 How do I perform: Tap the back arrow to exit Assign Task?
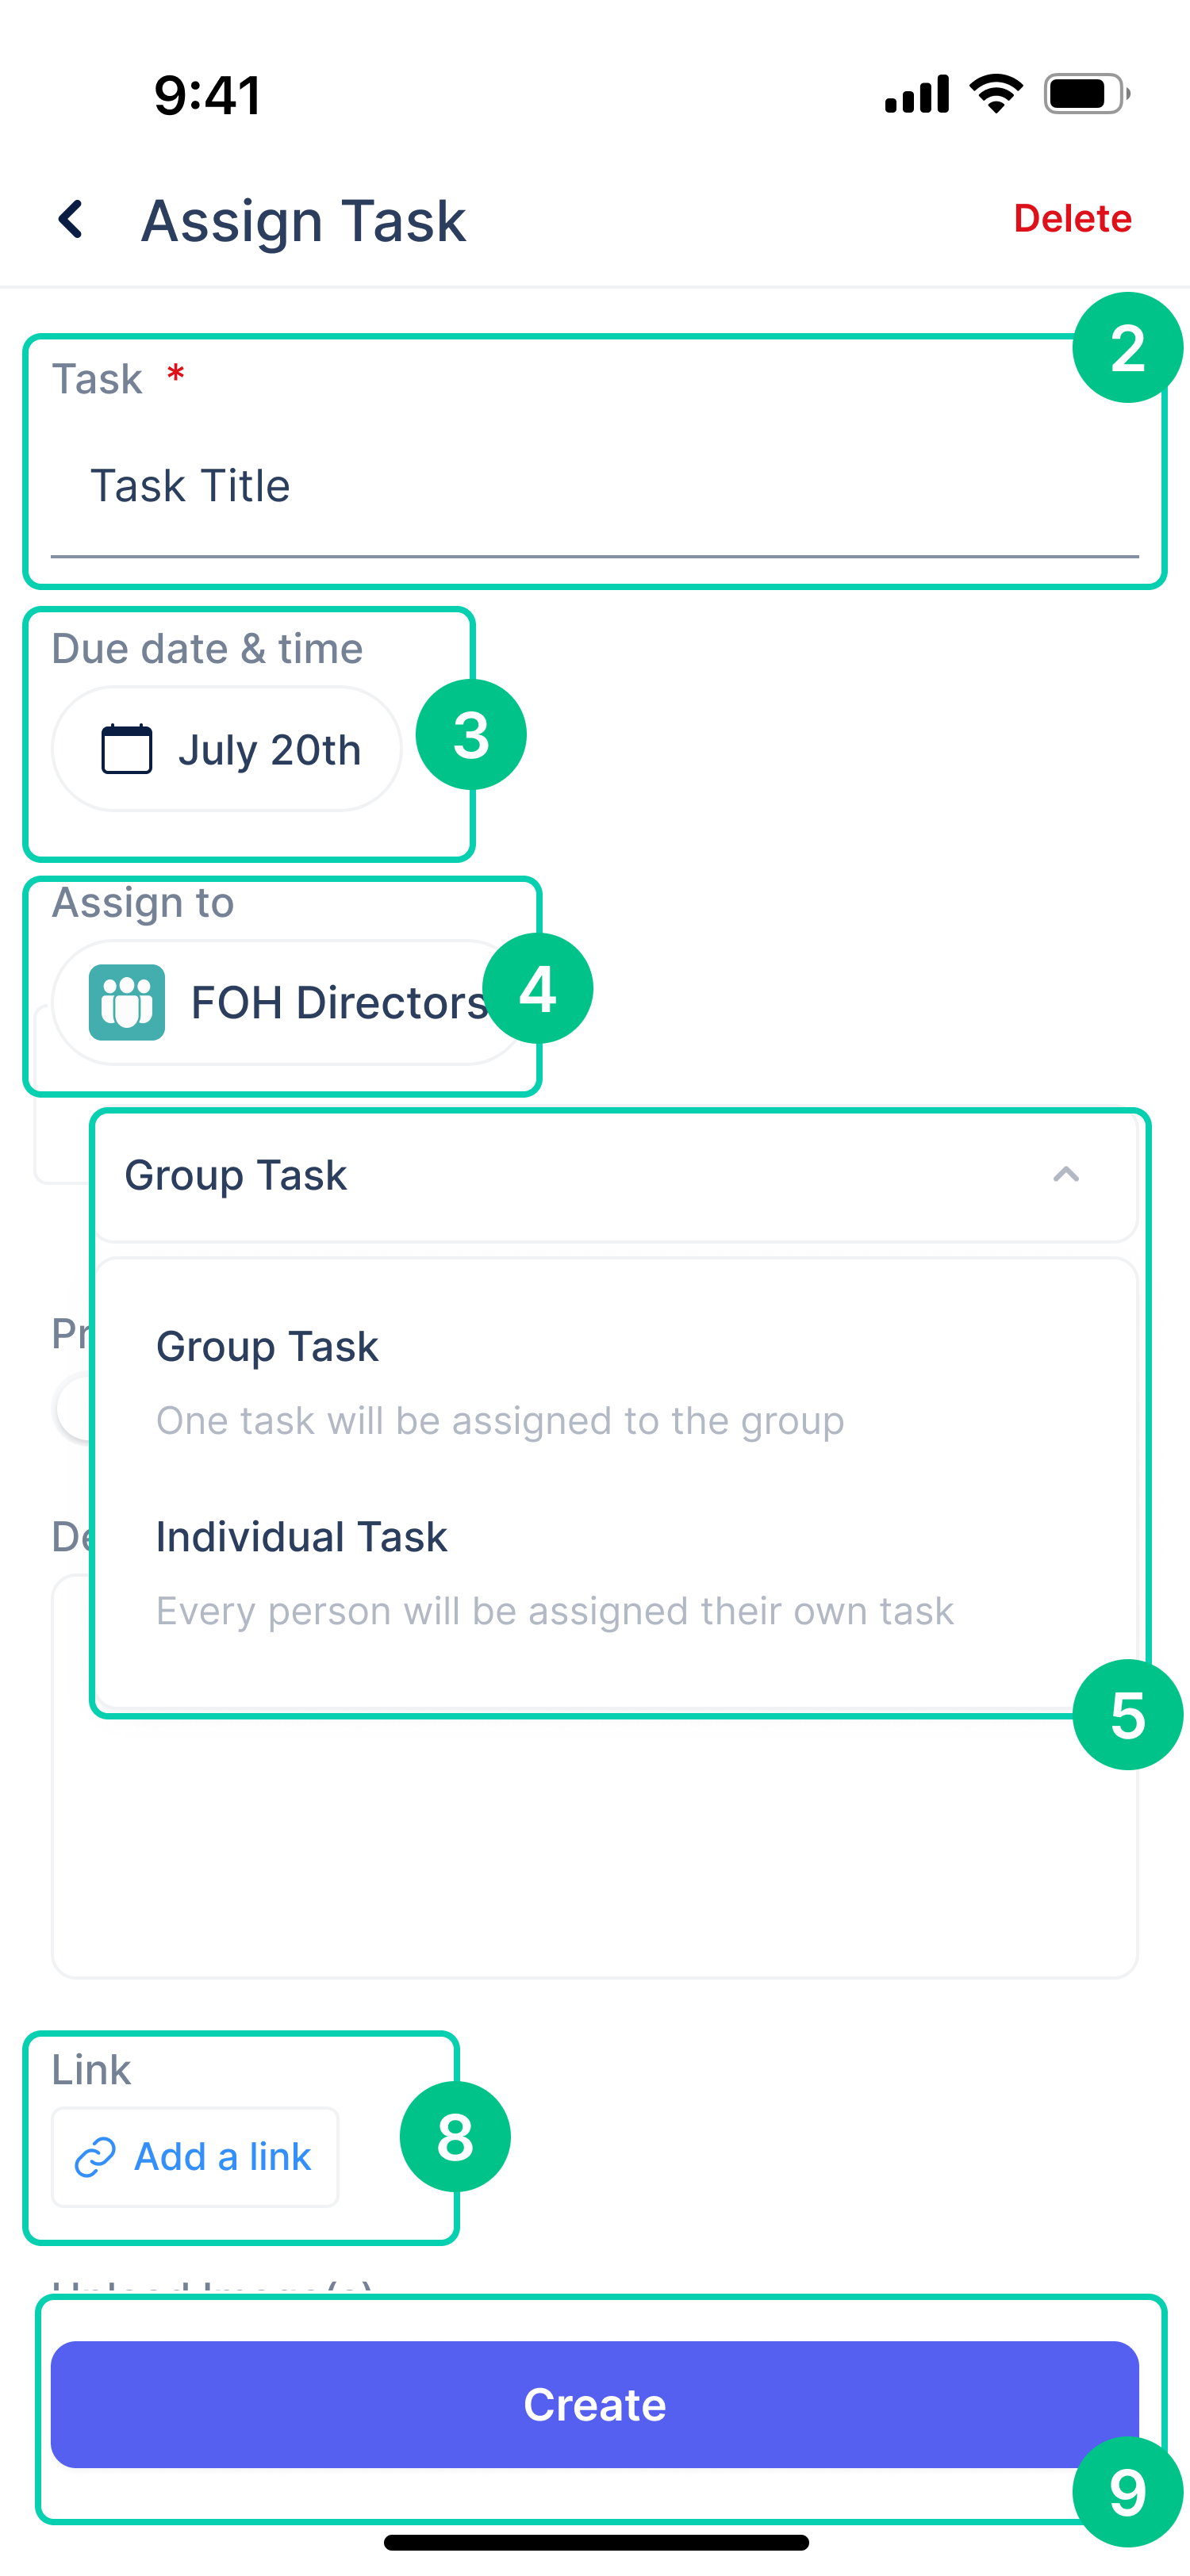coord(71,219)
